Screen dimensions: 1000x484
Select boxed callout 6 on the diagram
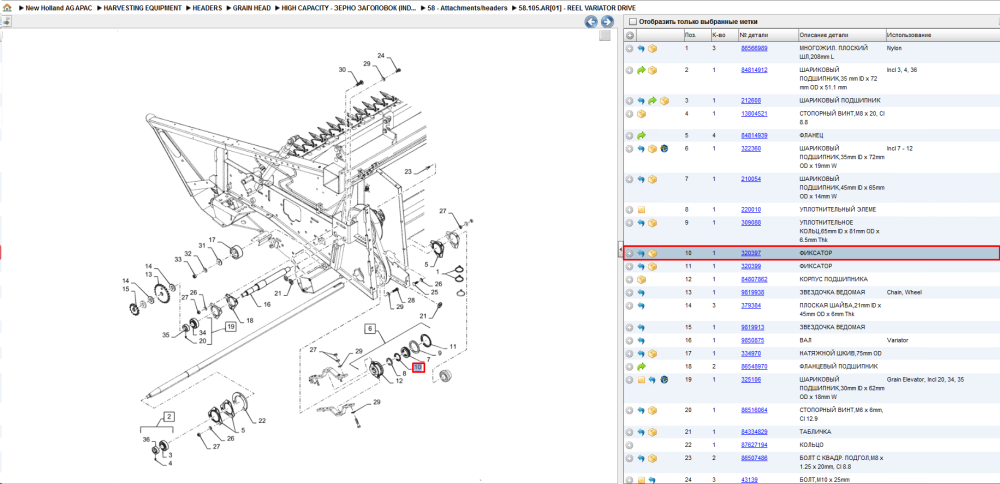[371, 329]
